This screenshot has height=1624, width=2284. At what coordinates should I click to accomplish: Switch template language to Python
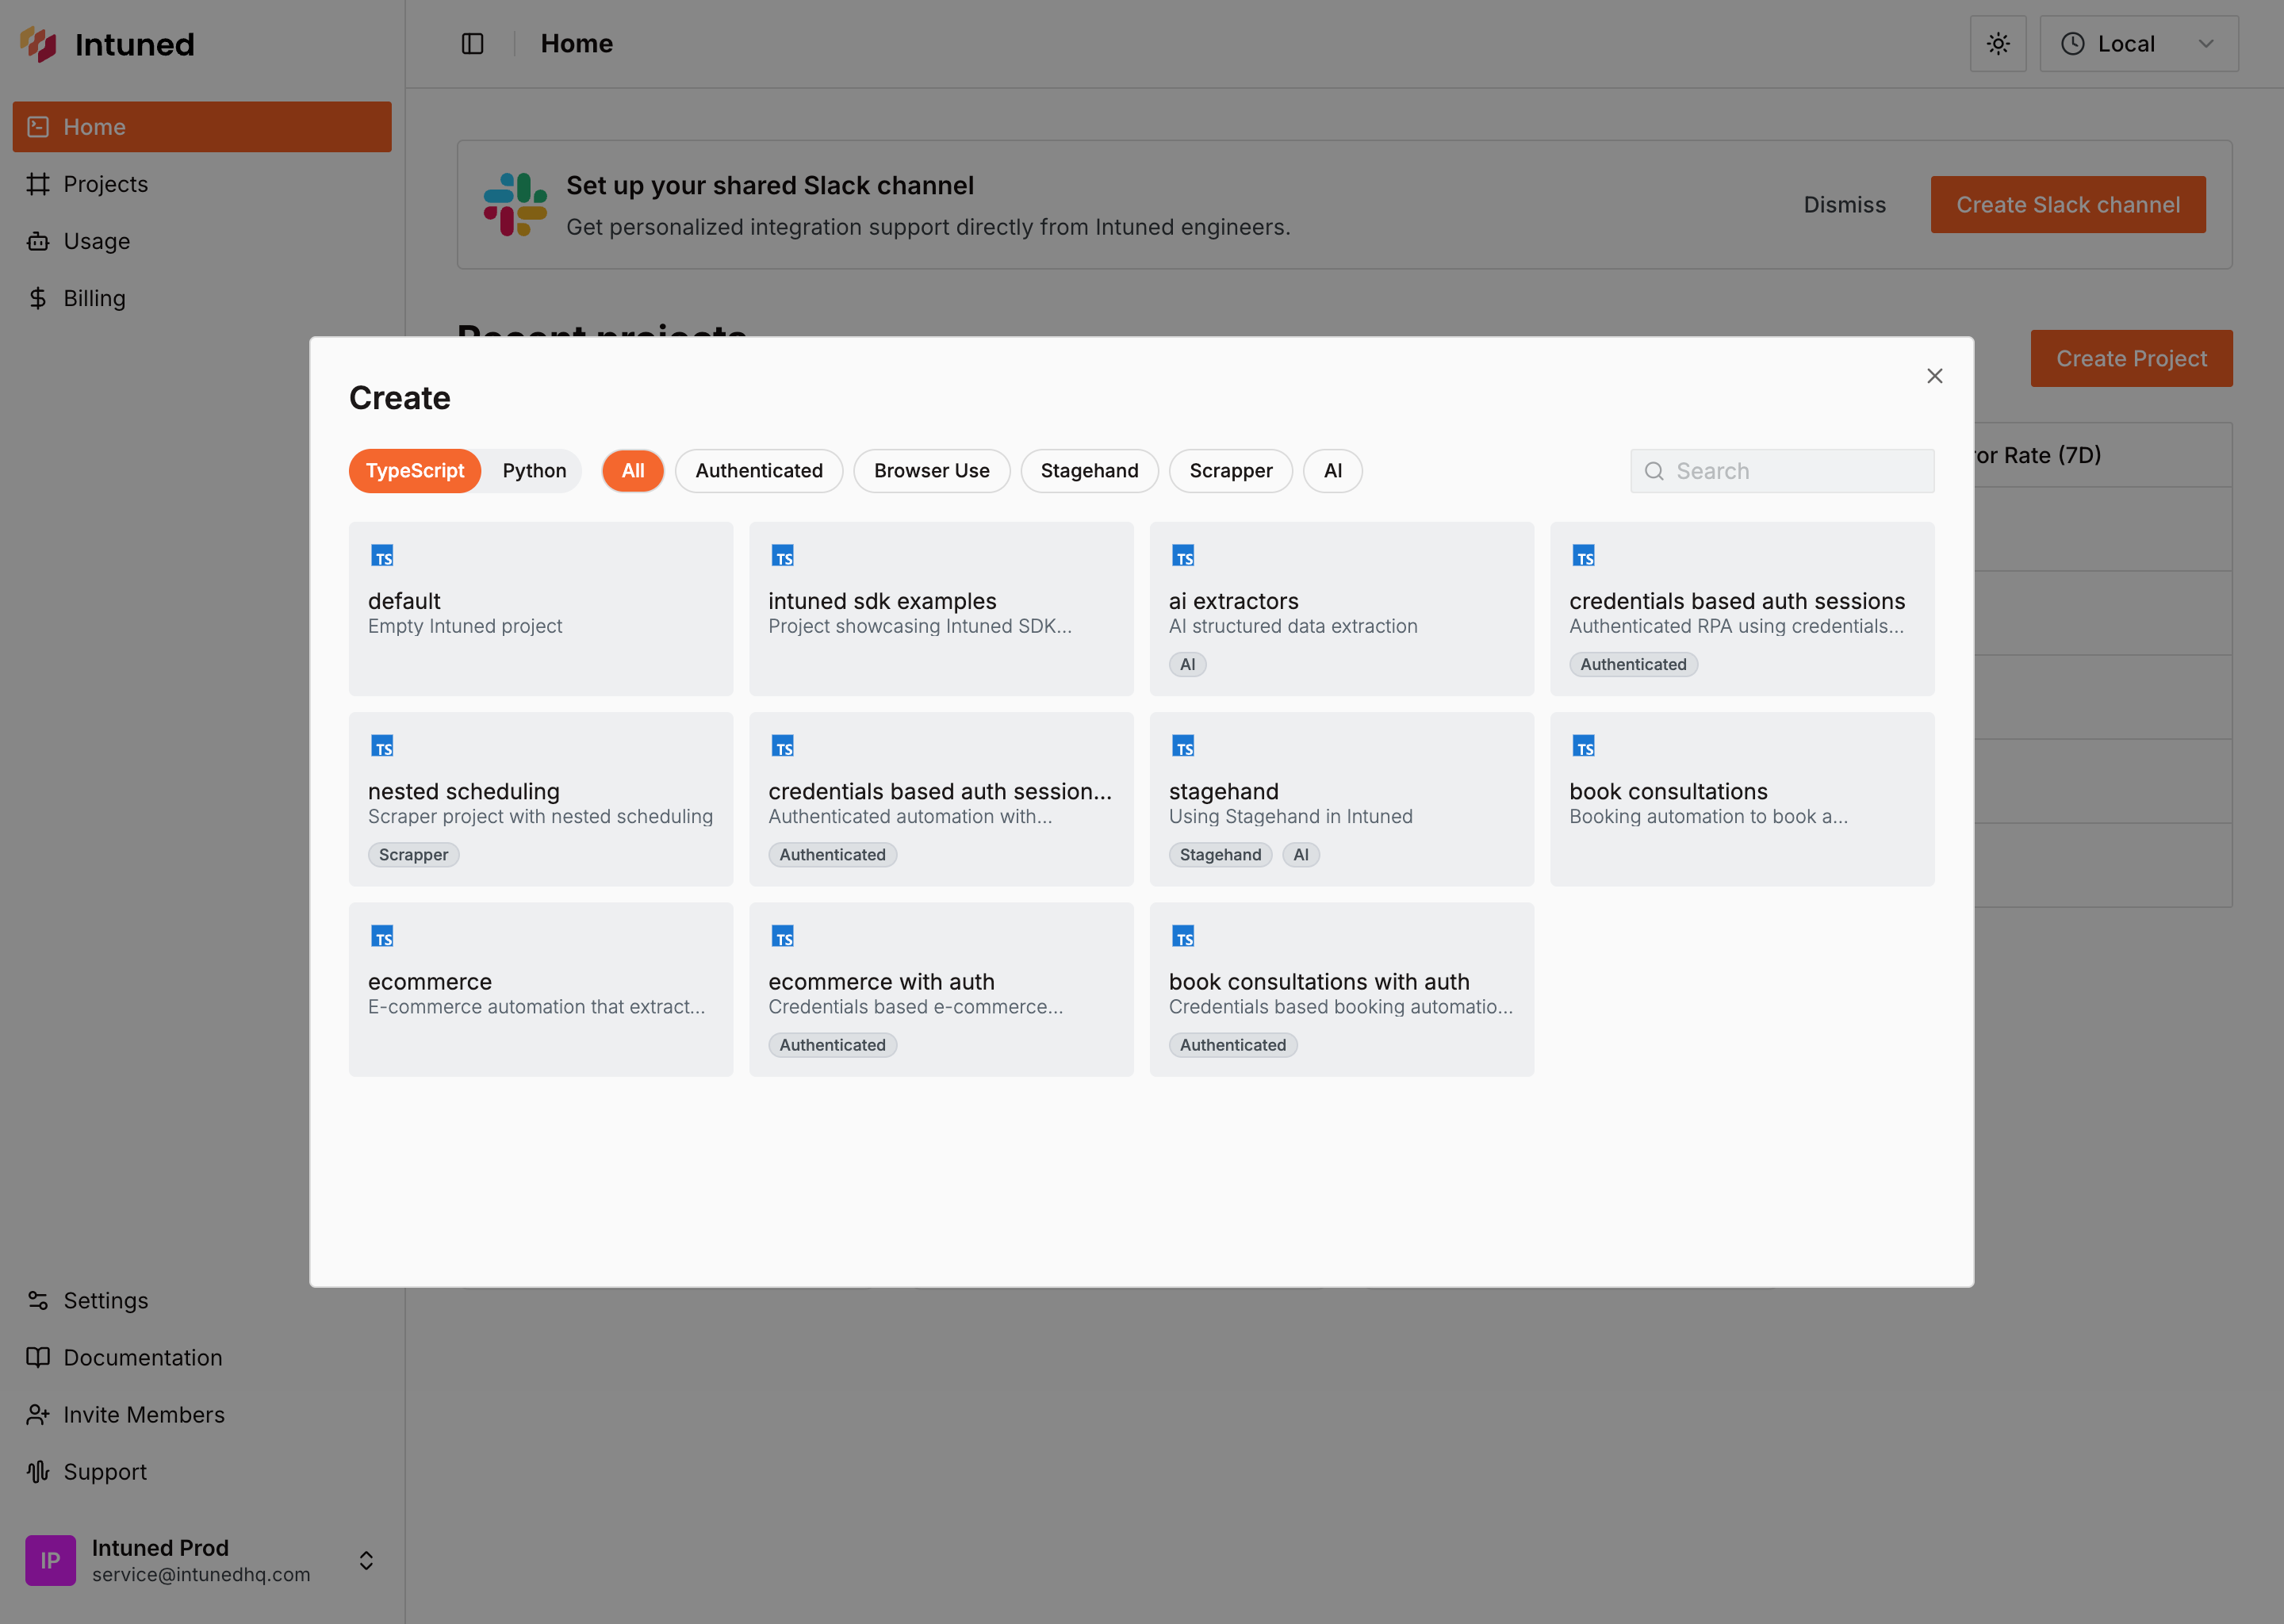point(533,470)
